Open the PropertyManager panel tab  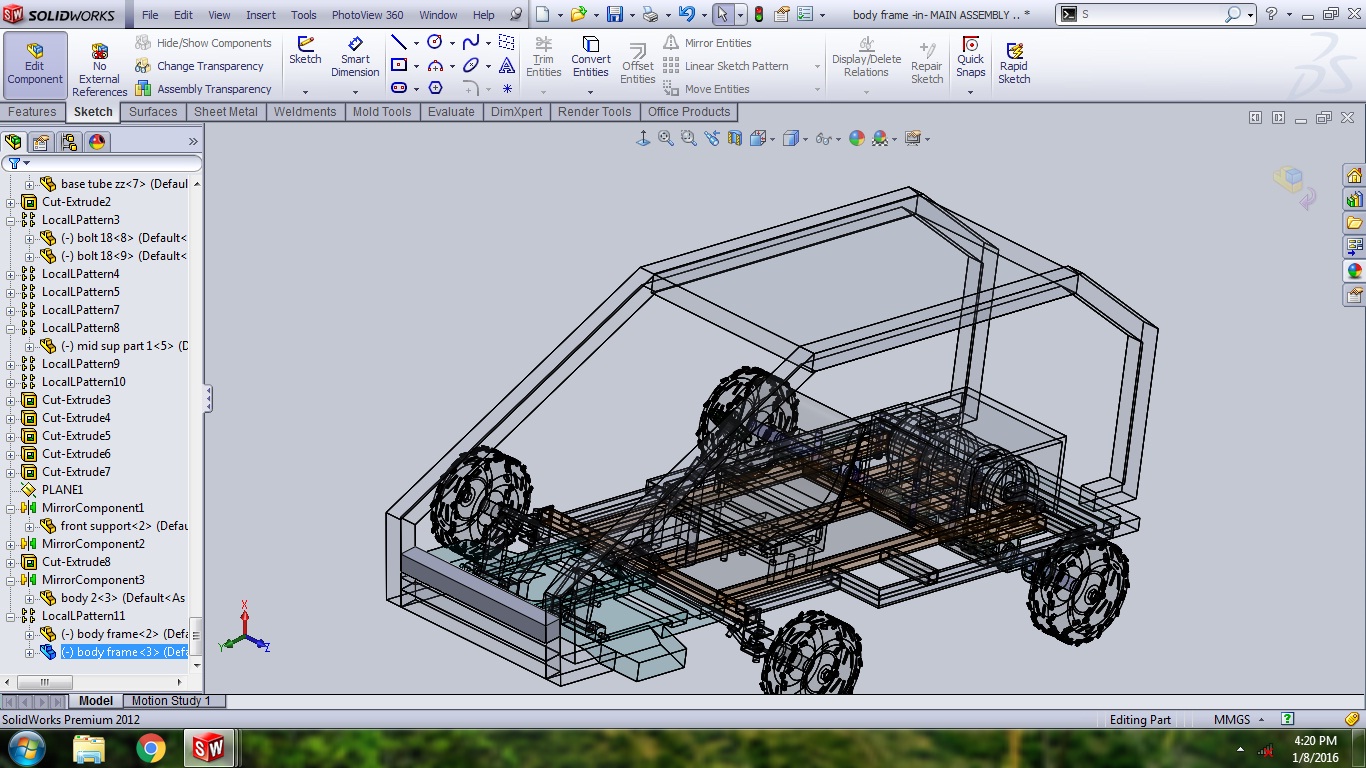coord(41,142)
